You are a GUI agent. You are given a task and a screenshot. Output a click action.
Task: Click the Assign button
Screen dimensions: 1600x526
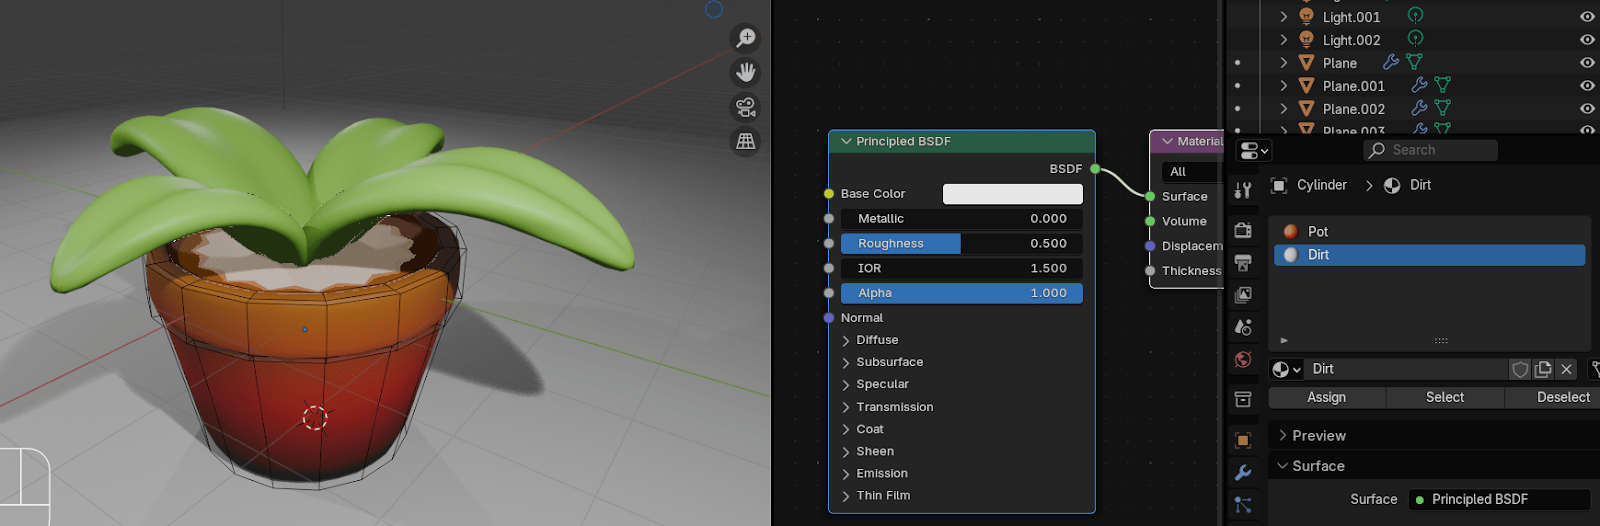pyautogui.click(x=1326, y=398)
